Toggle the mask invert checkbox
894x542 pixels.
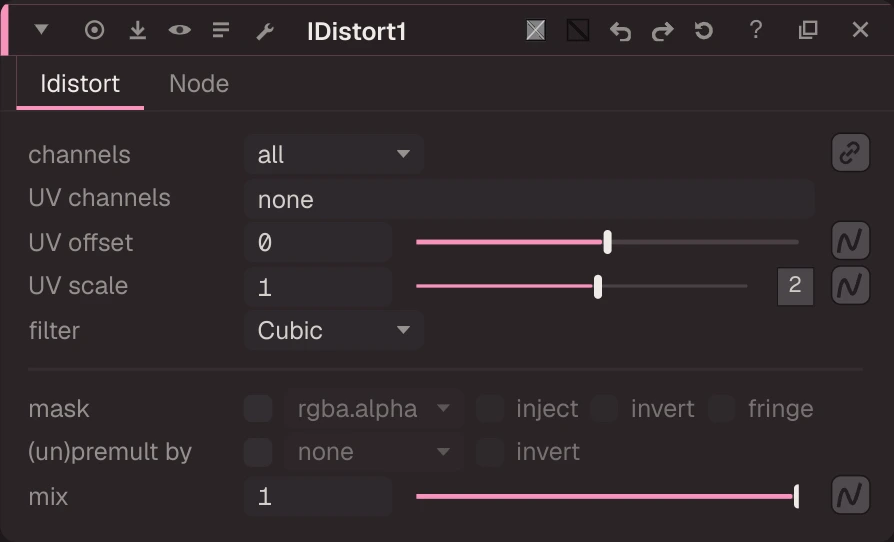click(x=604, y=409)
